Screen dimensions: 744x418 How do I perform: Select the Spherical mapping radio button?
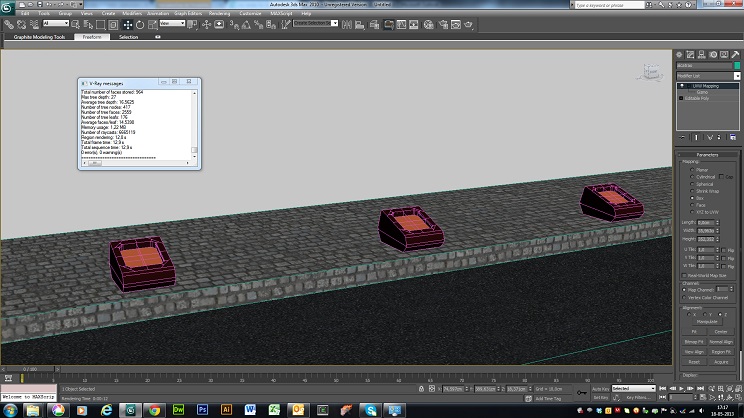[692, 184]
